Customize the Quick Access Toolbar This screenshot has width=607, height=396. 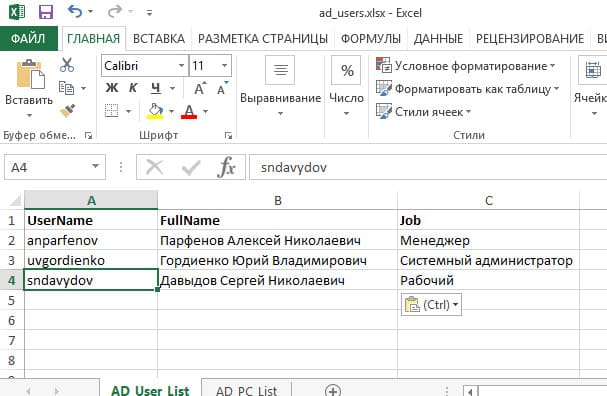pos(149,13)
